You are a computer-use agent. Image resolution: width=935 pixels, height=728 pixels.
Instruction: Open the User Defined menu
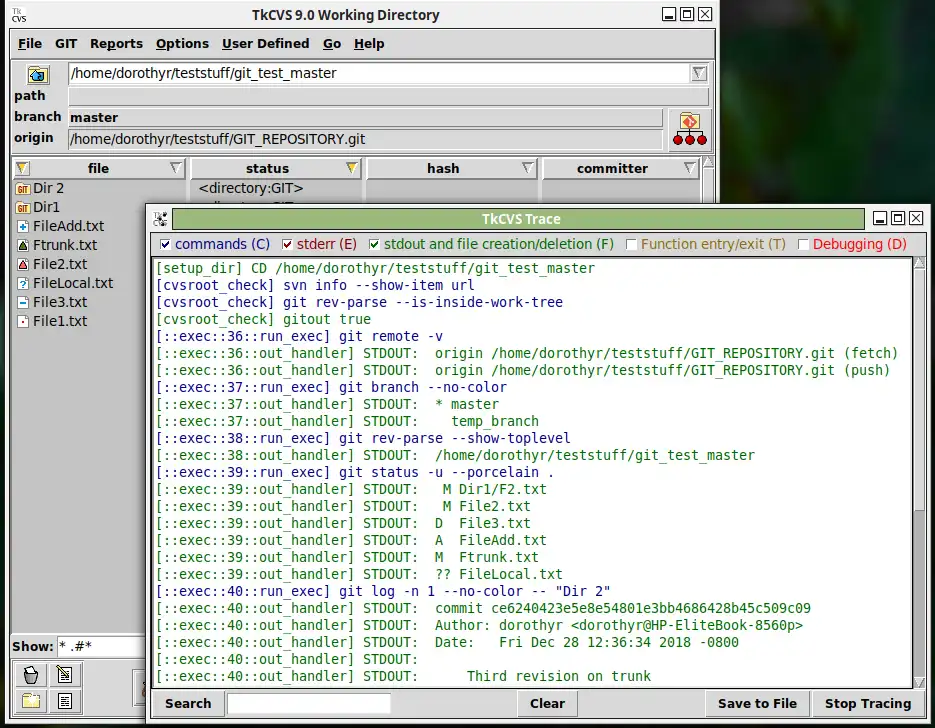pos(265,44)
